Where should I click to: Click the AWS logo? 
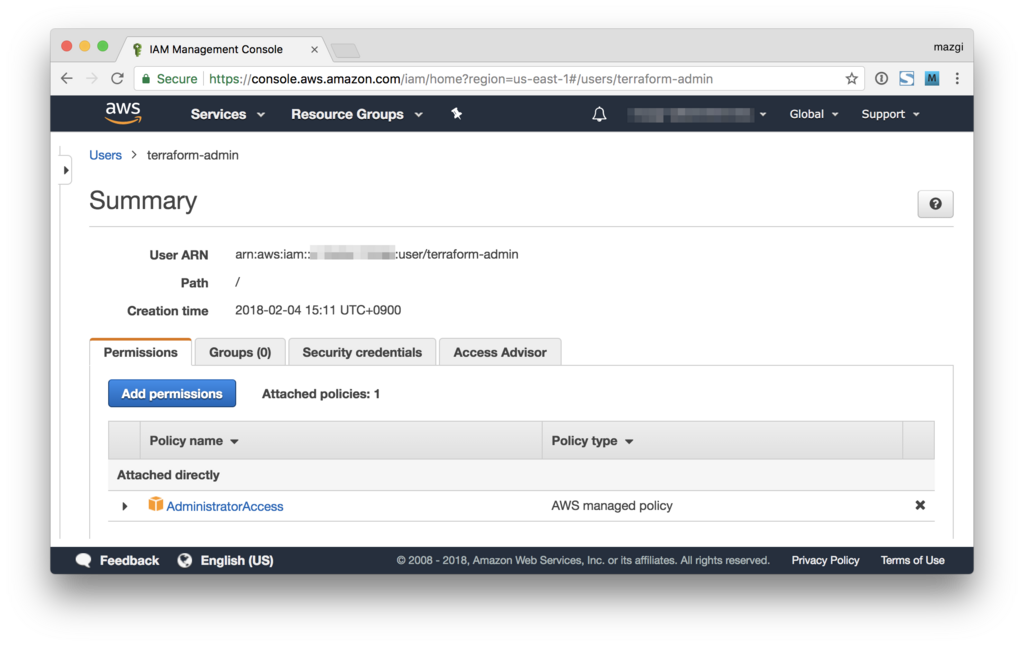pos(123,113)
